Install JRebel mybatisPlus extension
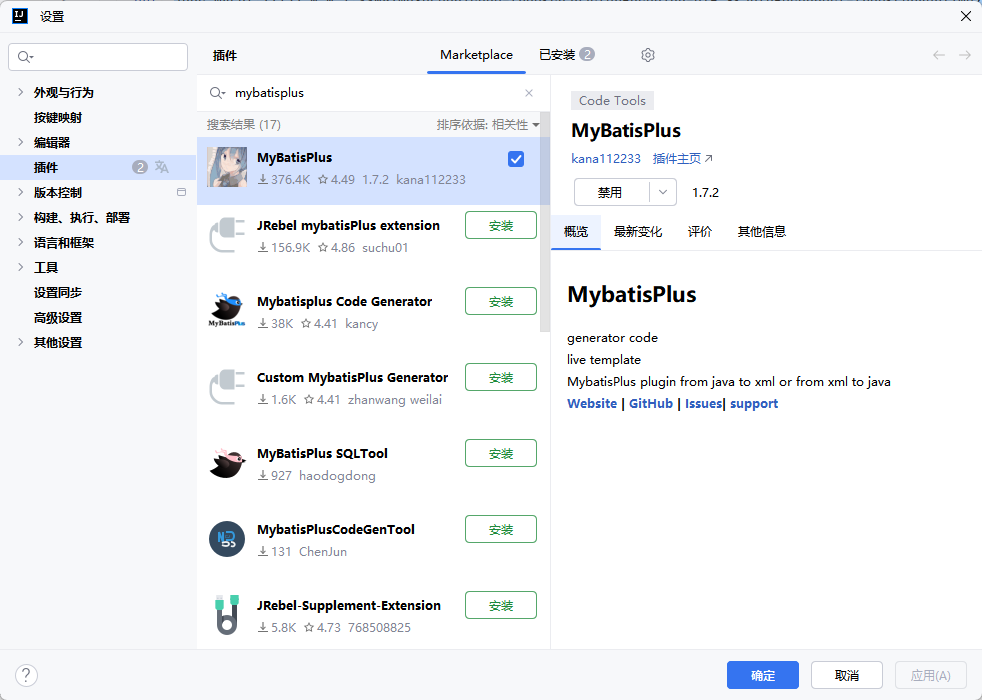This screenshot has height=700, width=982. tap(500, 225)
